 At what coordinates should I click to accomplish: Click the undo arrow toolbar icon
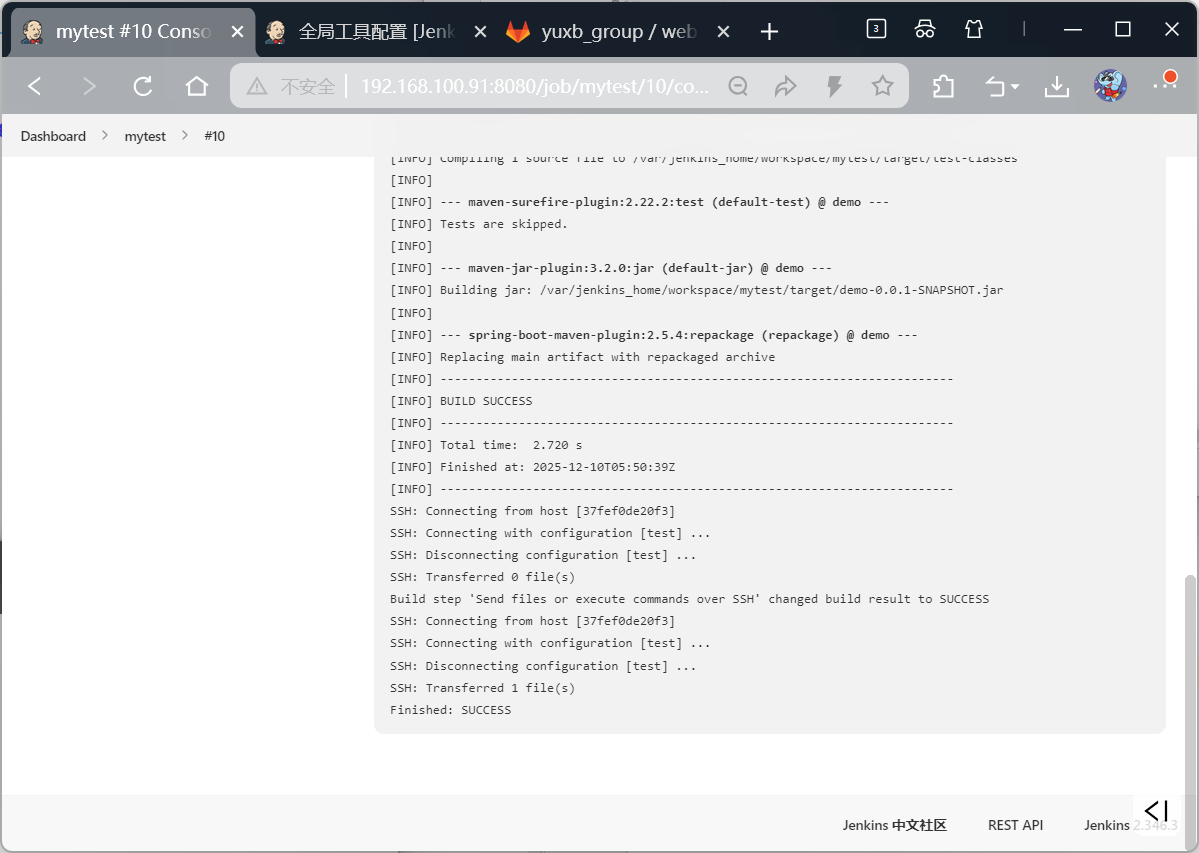tap(995, 86)
